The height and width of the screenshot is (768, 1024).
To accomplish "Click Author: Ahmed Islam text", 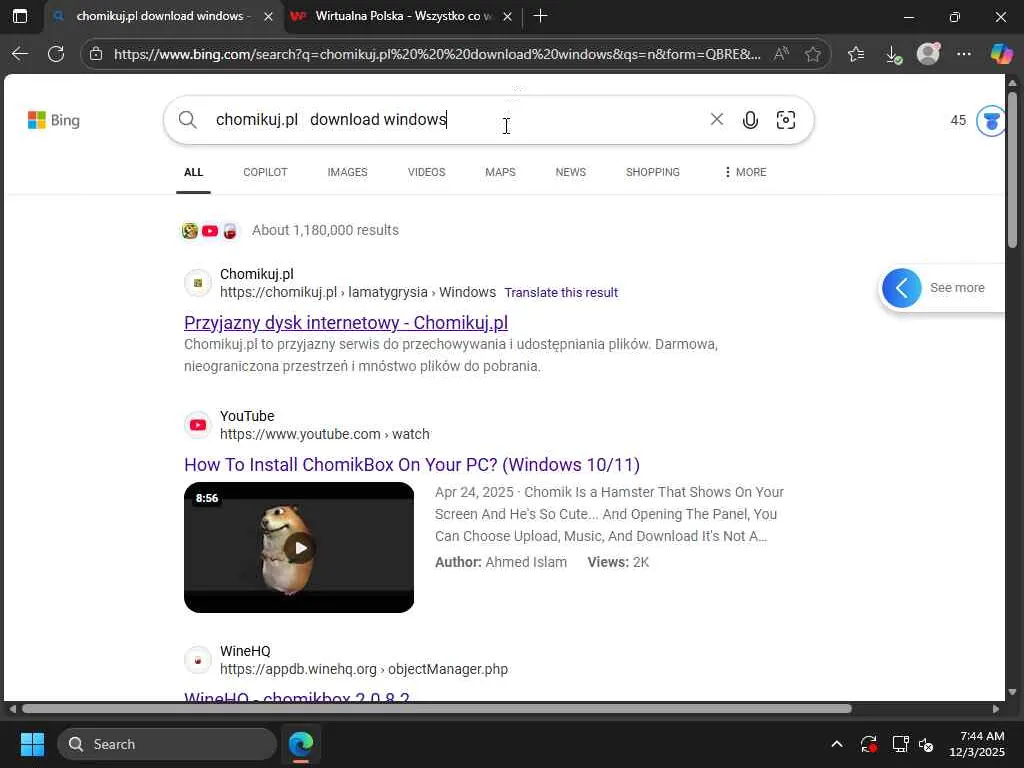I will [501, 562].
